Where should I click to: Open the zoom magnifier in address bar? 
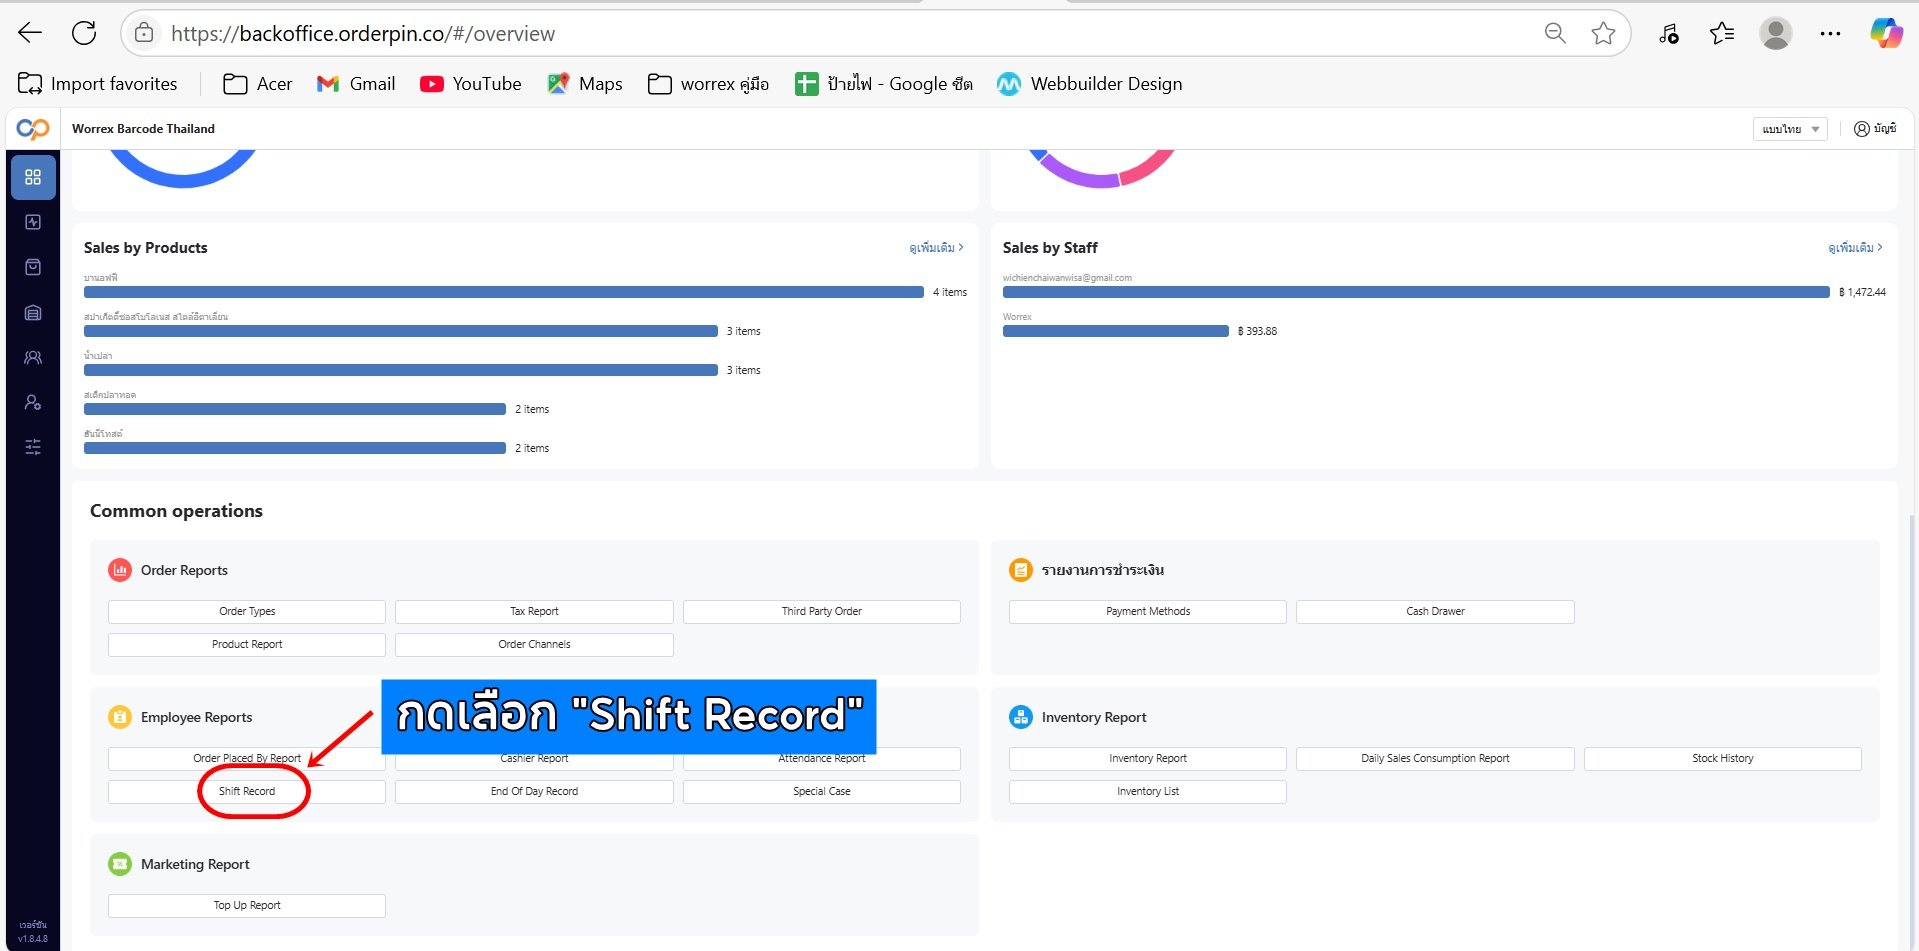[1555, 33]
